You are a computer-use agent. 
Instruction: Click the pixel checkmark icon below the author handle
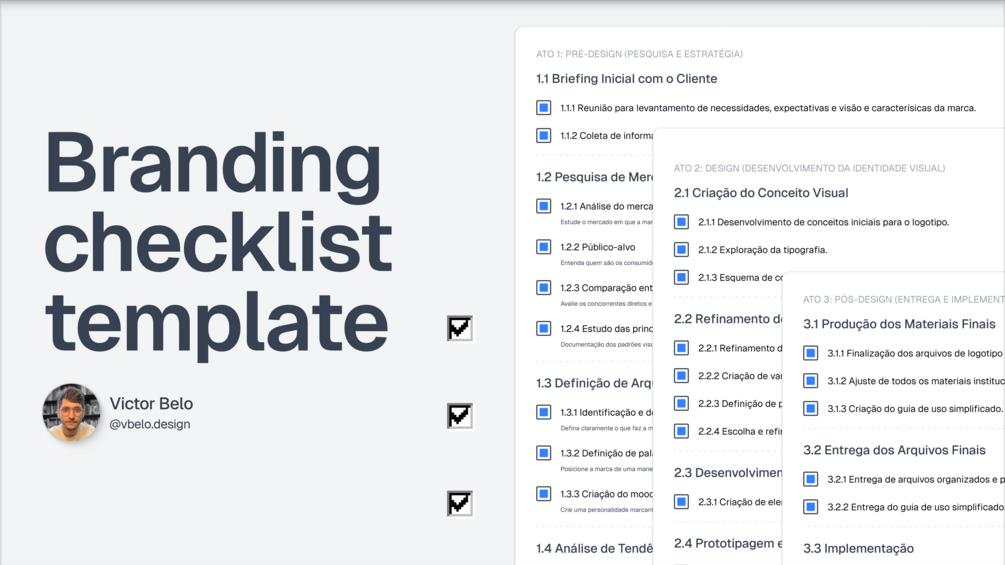click(459, 503)
